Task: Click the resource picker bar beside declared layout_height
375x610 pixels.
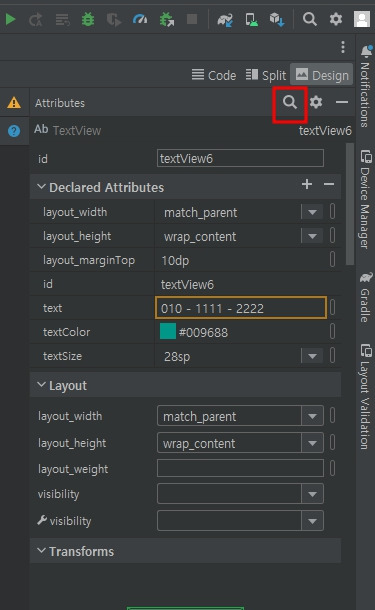Action: point(333,236)
